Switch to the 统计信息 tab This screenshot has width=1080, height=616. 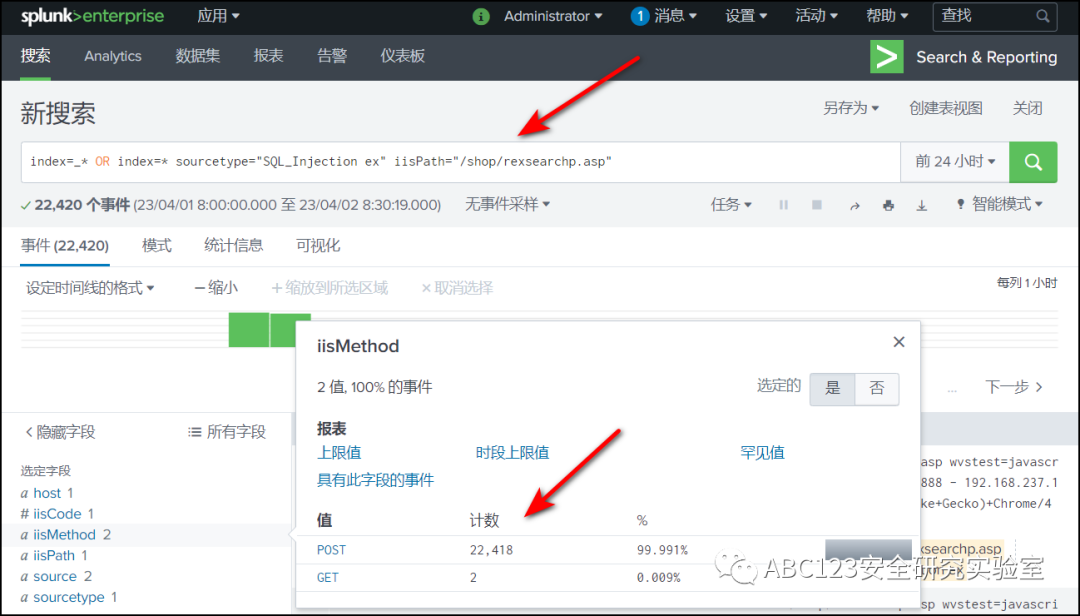tap(233, 245)
